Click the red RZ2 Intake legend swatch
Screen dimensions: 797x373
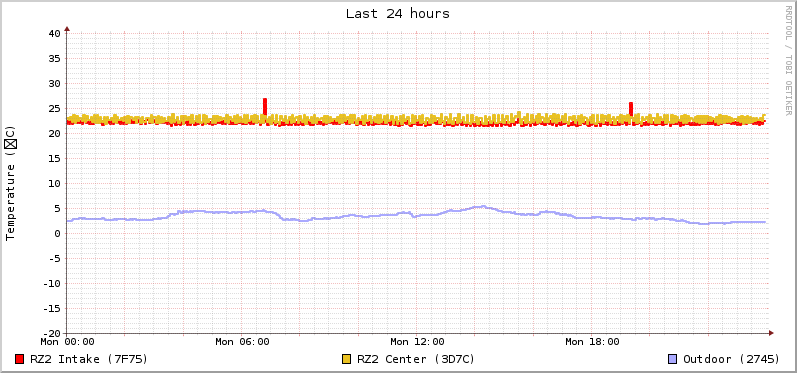tap(20, 359)
